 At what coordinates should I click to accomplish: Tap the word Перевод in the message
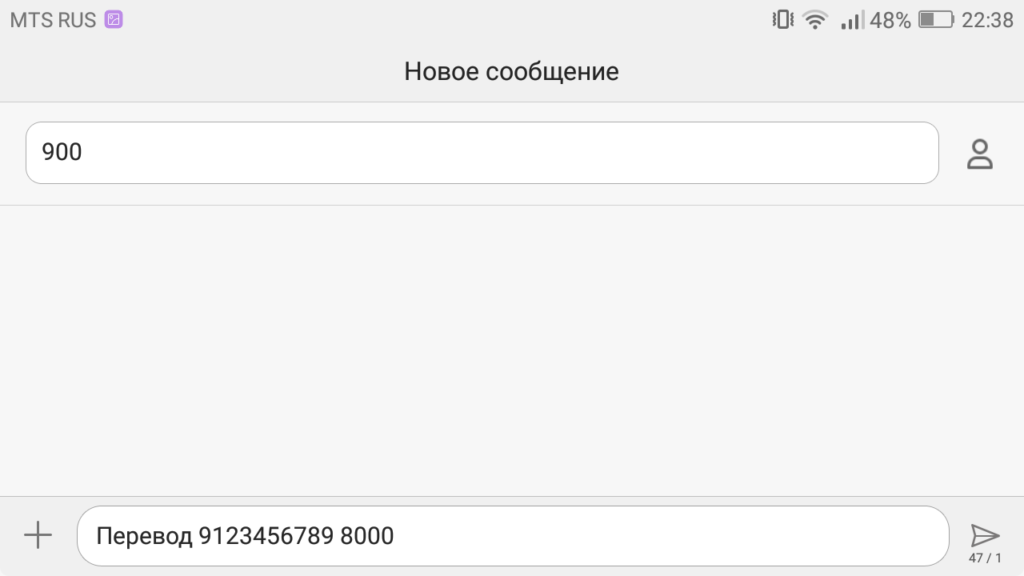tap(143, 536)
